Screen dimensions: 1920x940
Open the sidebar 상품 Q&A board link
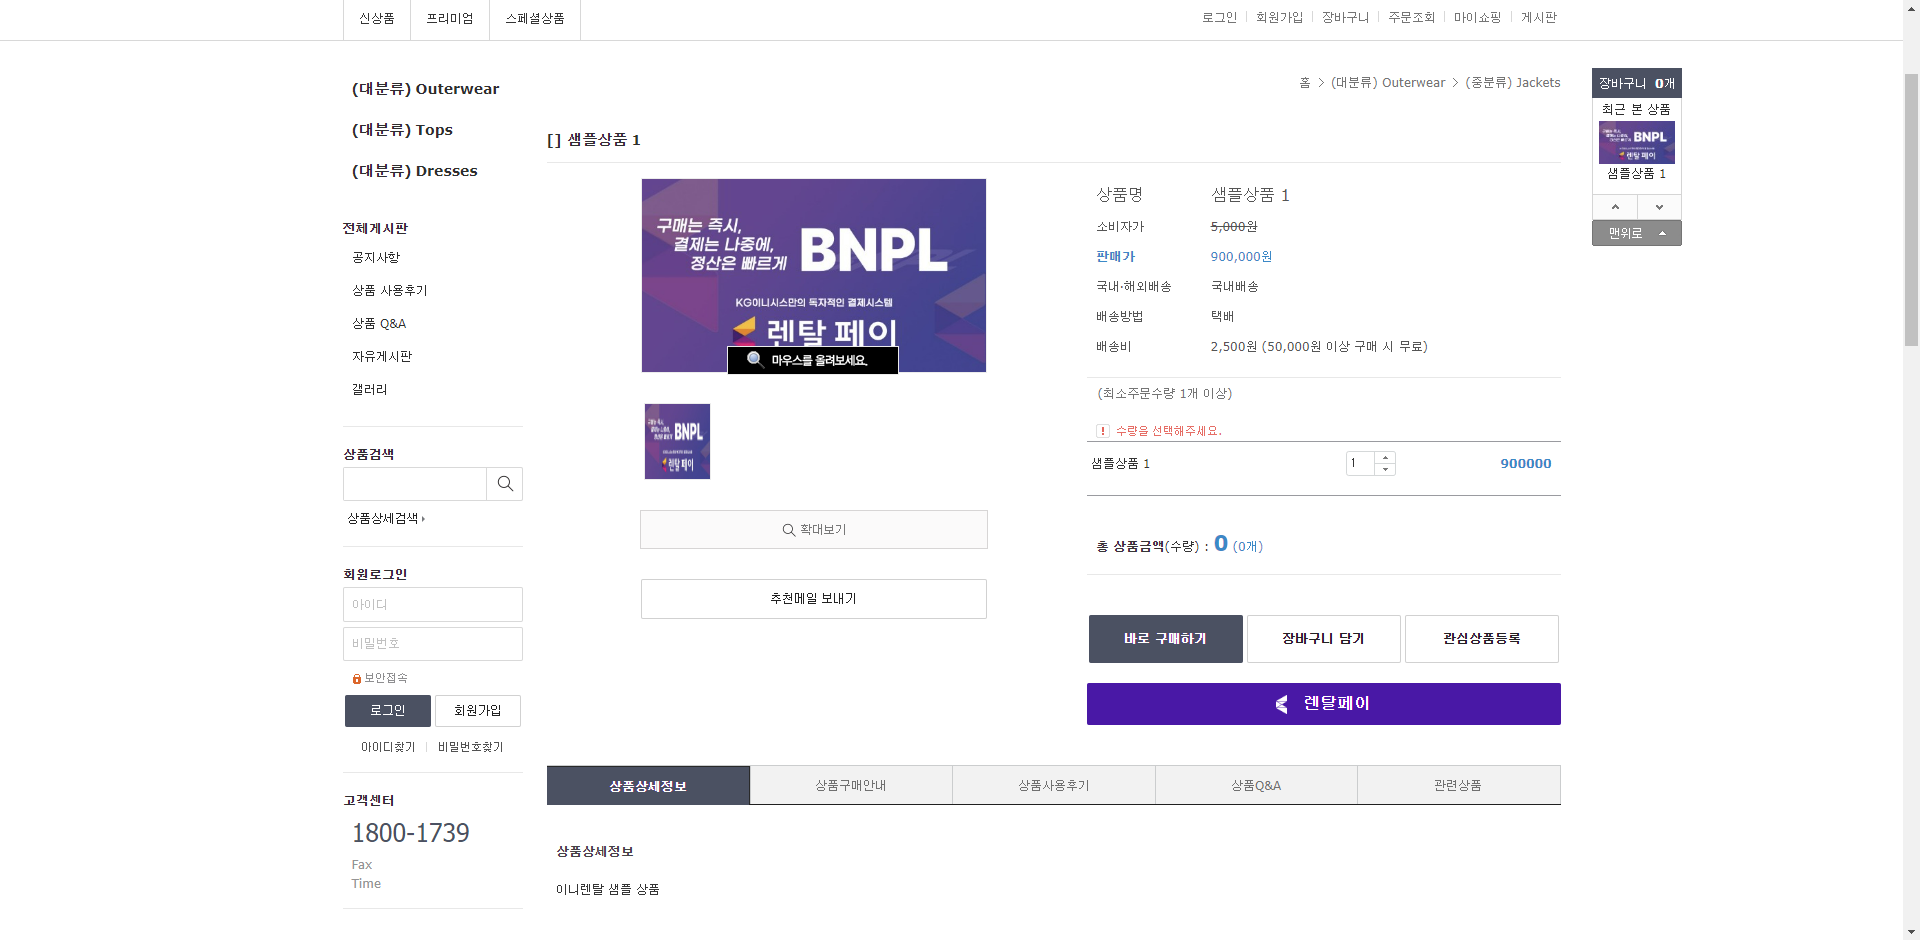tap(379, 324)
